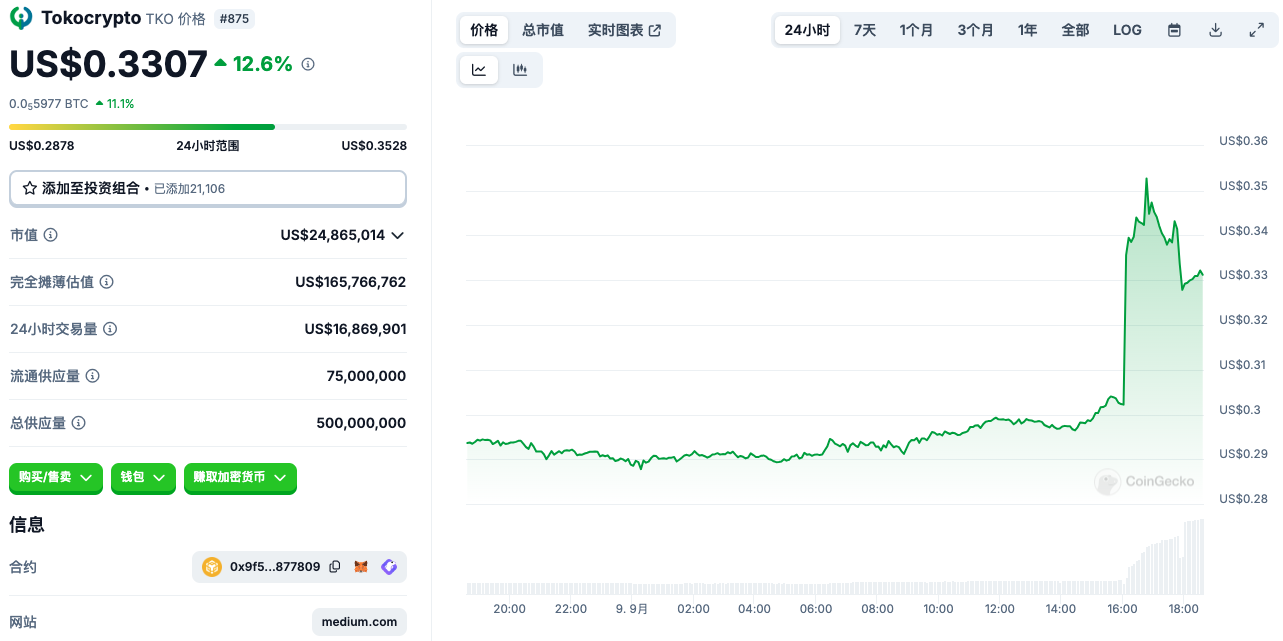The width and height of the screenshot is (1283, 641).
Task: Toggle LOG scale on chart
Action: click(x=1127, y=30)
